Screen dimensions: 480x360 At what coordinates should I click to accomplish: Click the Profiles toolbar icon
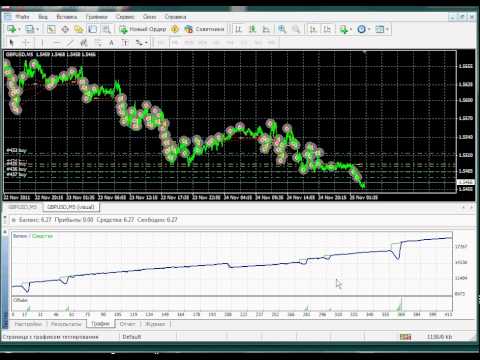pyautogui.click(x=30, y=29)
